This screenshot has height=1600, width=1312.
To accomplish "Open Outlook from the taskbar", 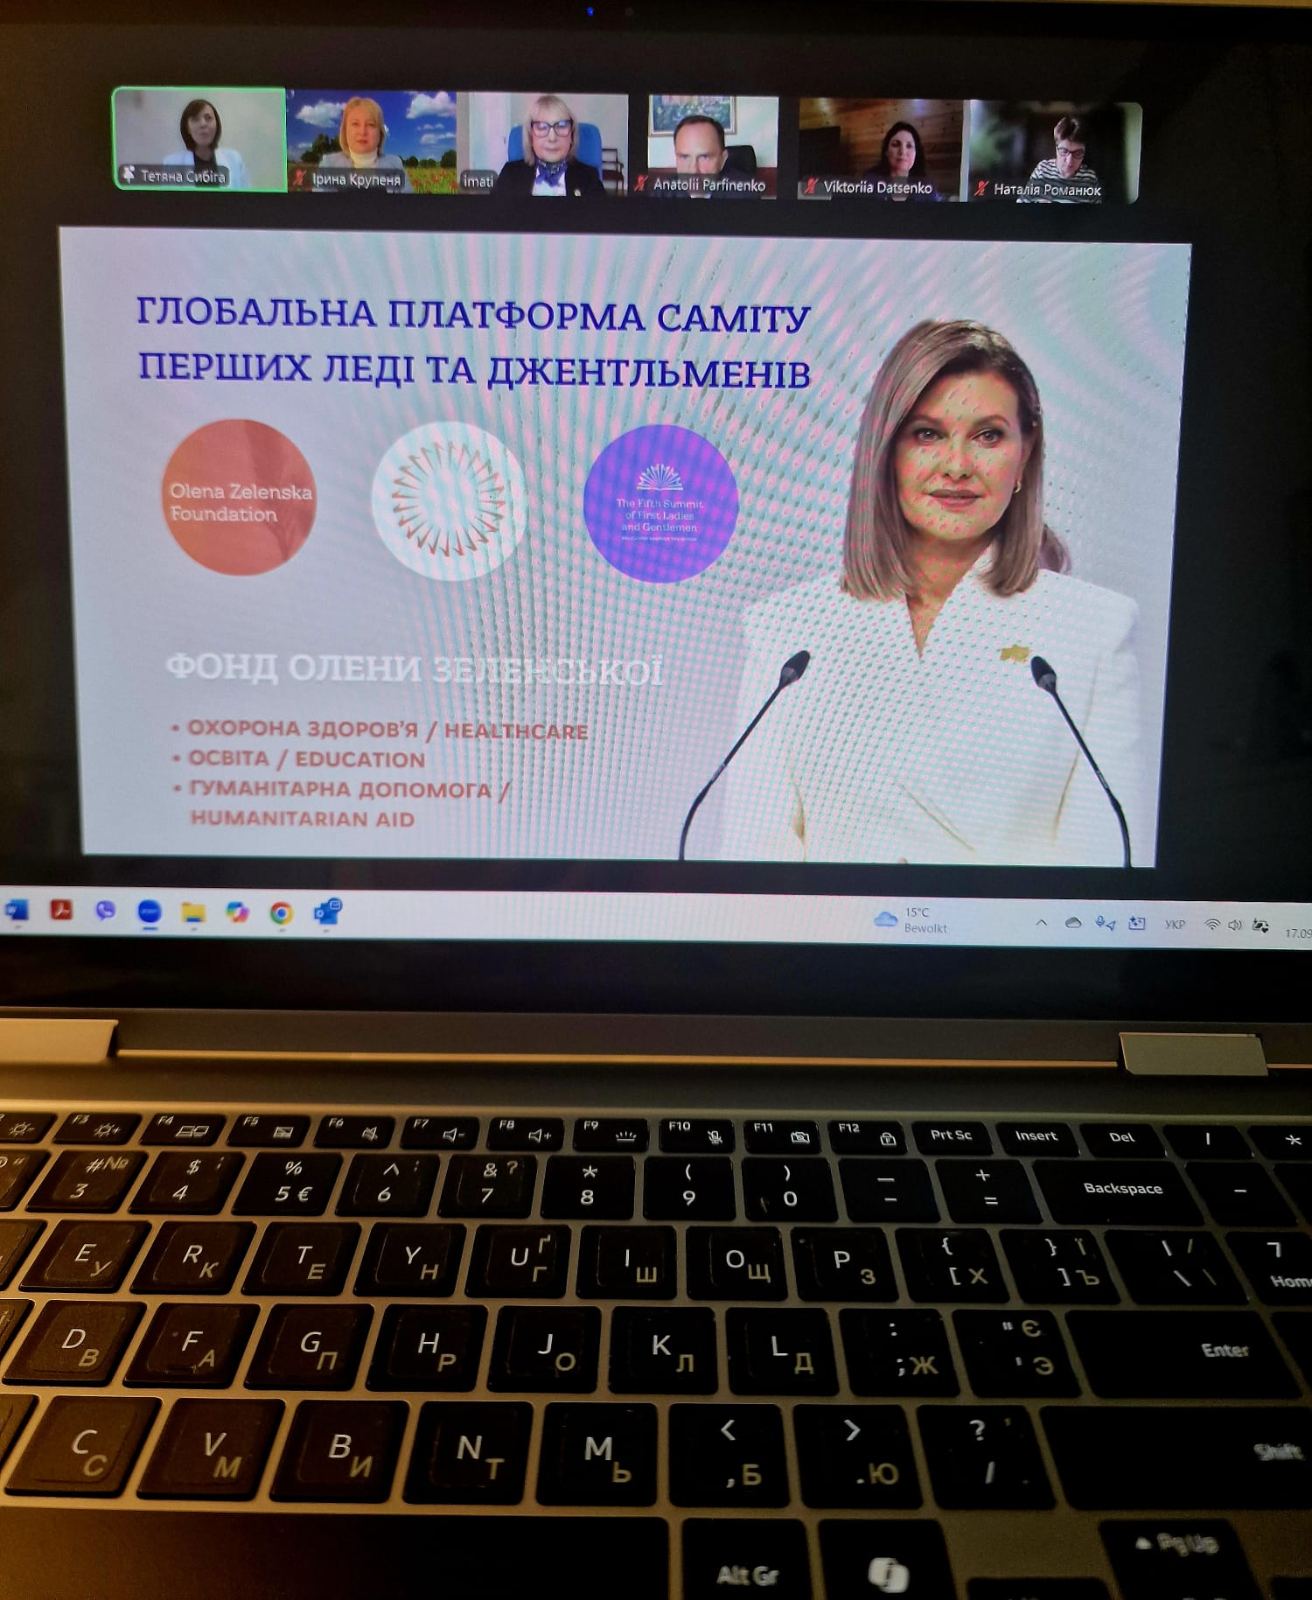I will click(327, 913).
